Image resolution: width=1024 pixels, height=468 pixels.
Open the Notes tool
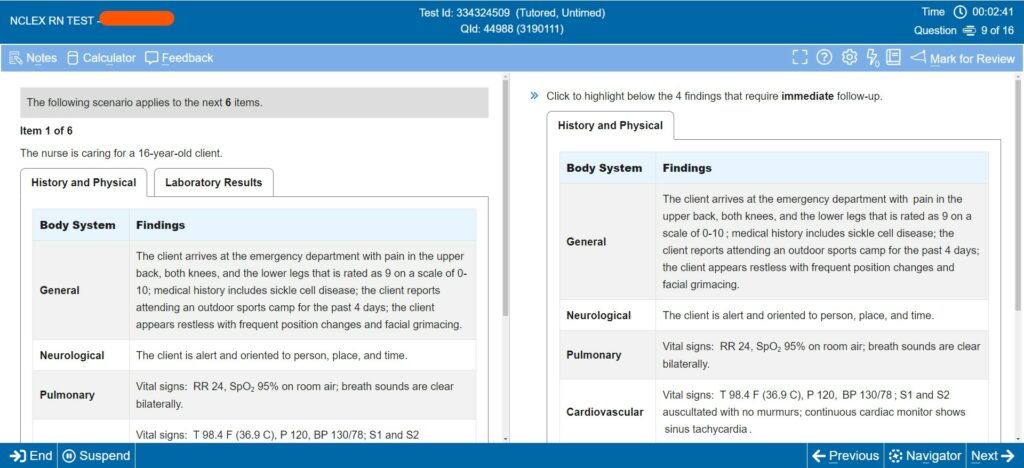coord(33,58)
